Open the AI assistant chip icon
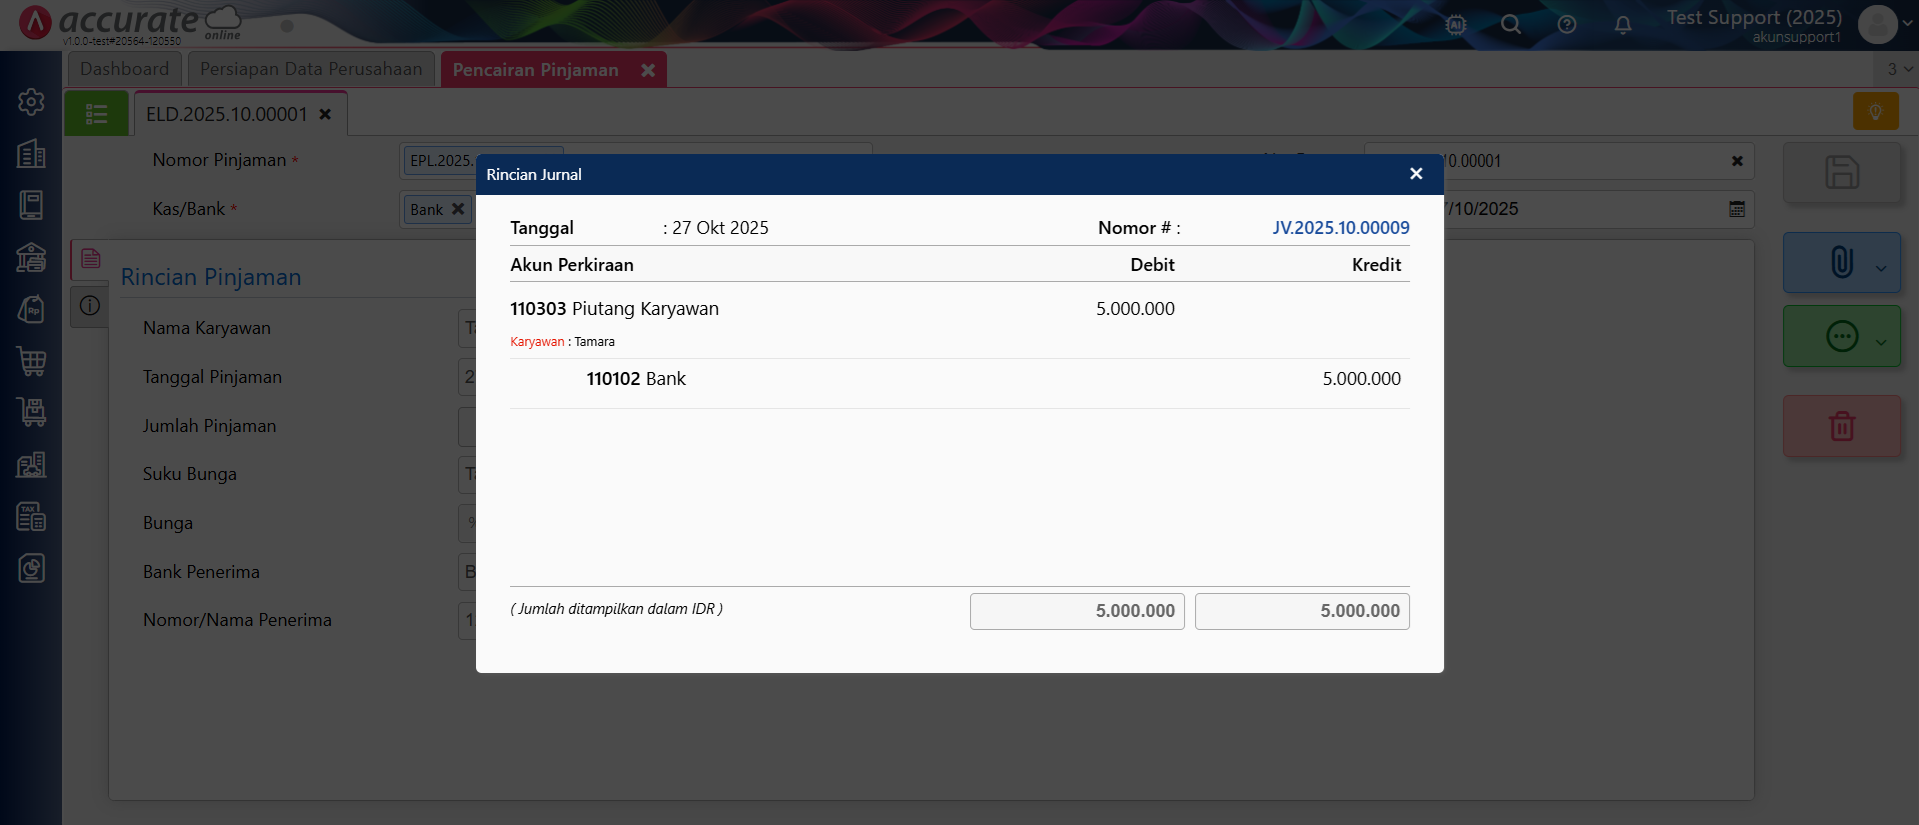1919x825 pixels. [1455, 25]
